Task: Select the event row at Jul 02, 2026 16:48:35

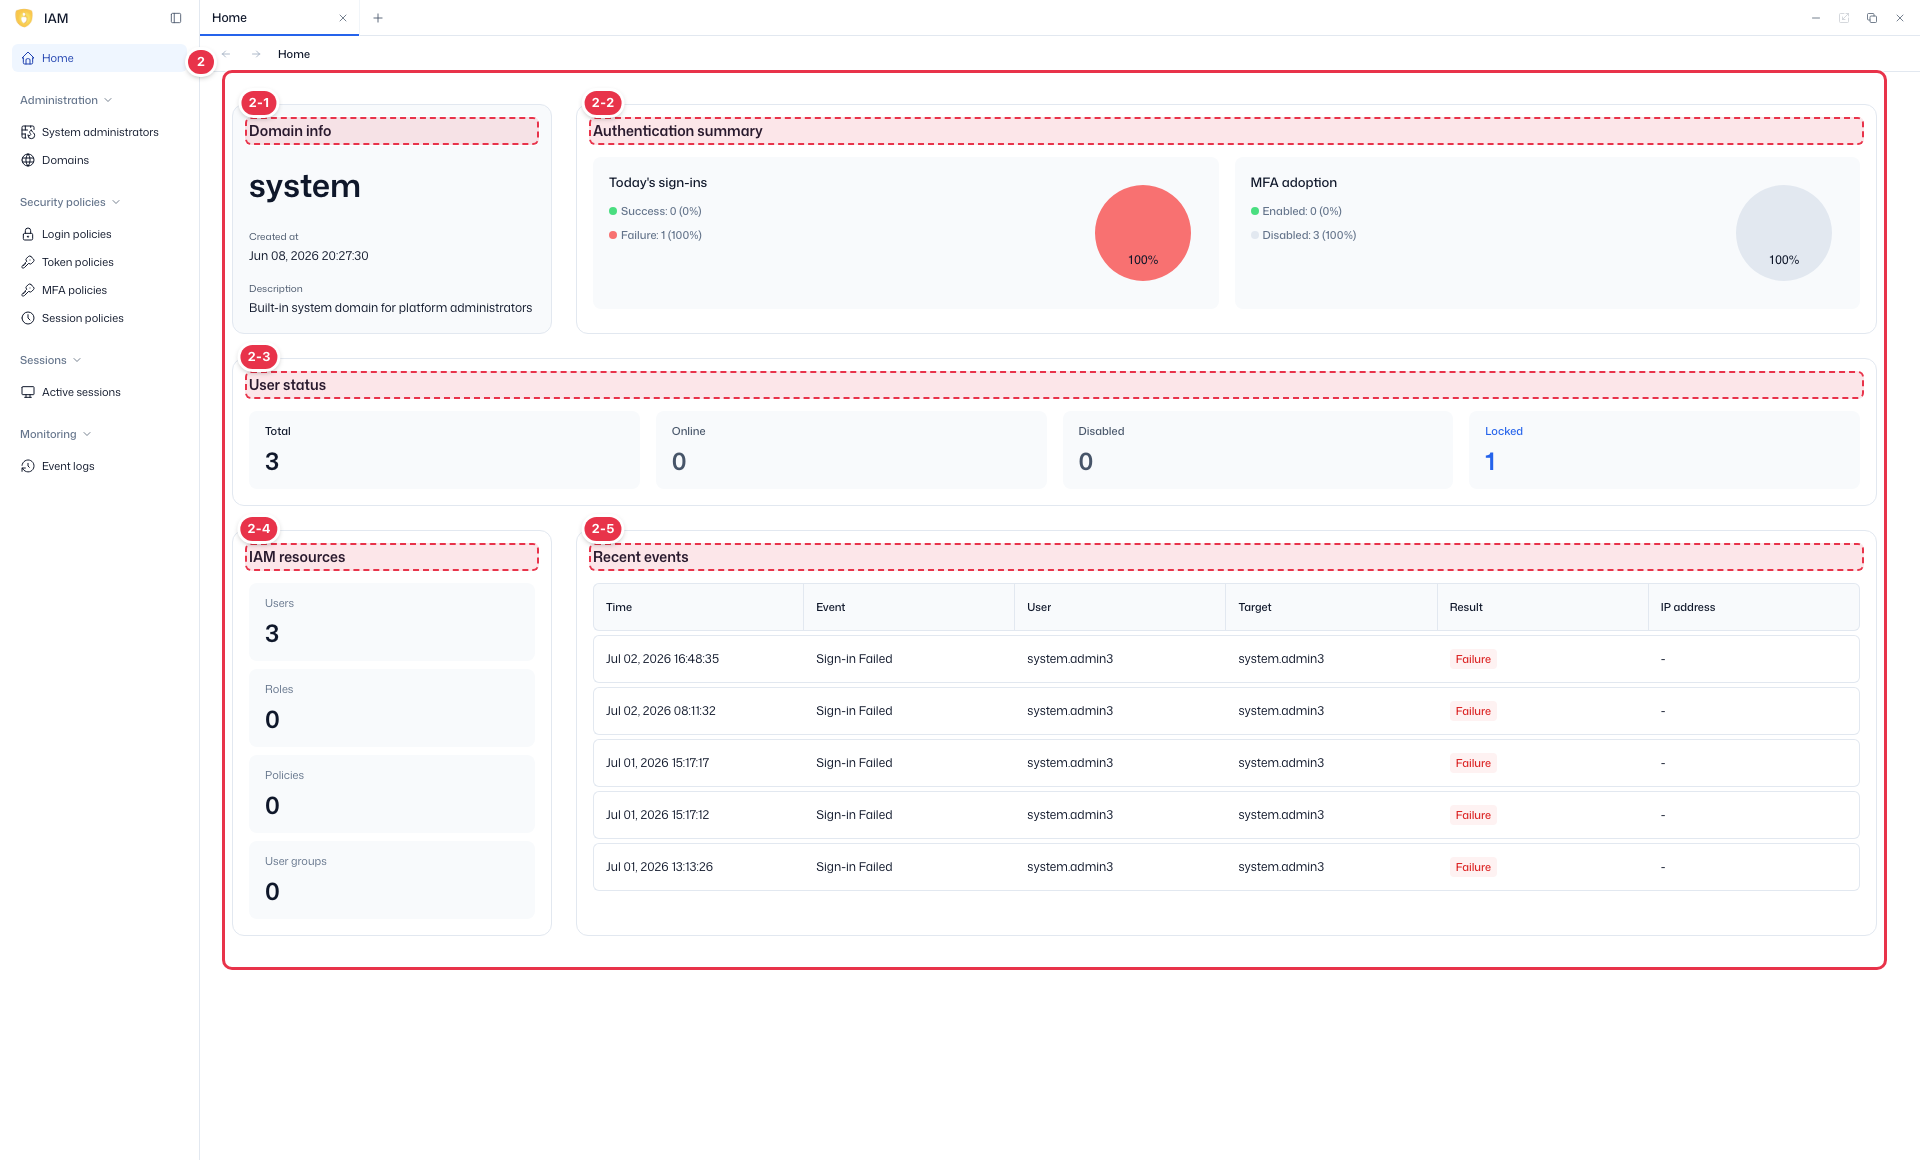Action: [x=1226, y=659]
